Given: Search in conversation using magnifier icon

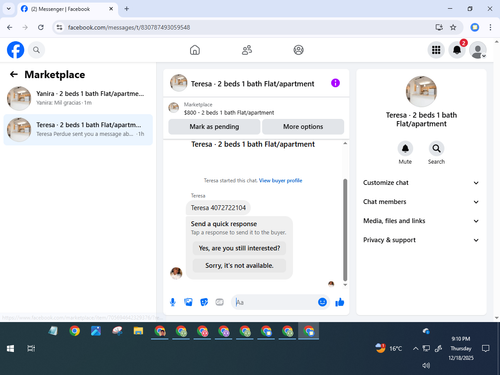Looking at the screenshot, I should pyautogui.click(x=436, y=148).
